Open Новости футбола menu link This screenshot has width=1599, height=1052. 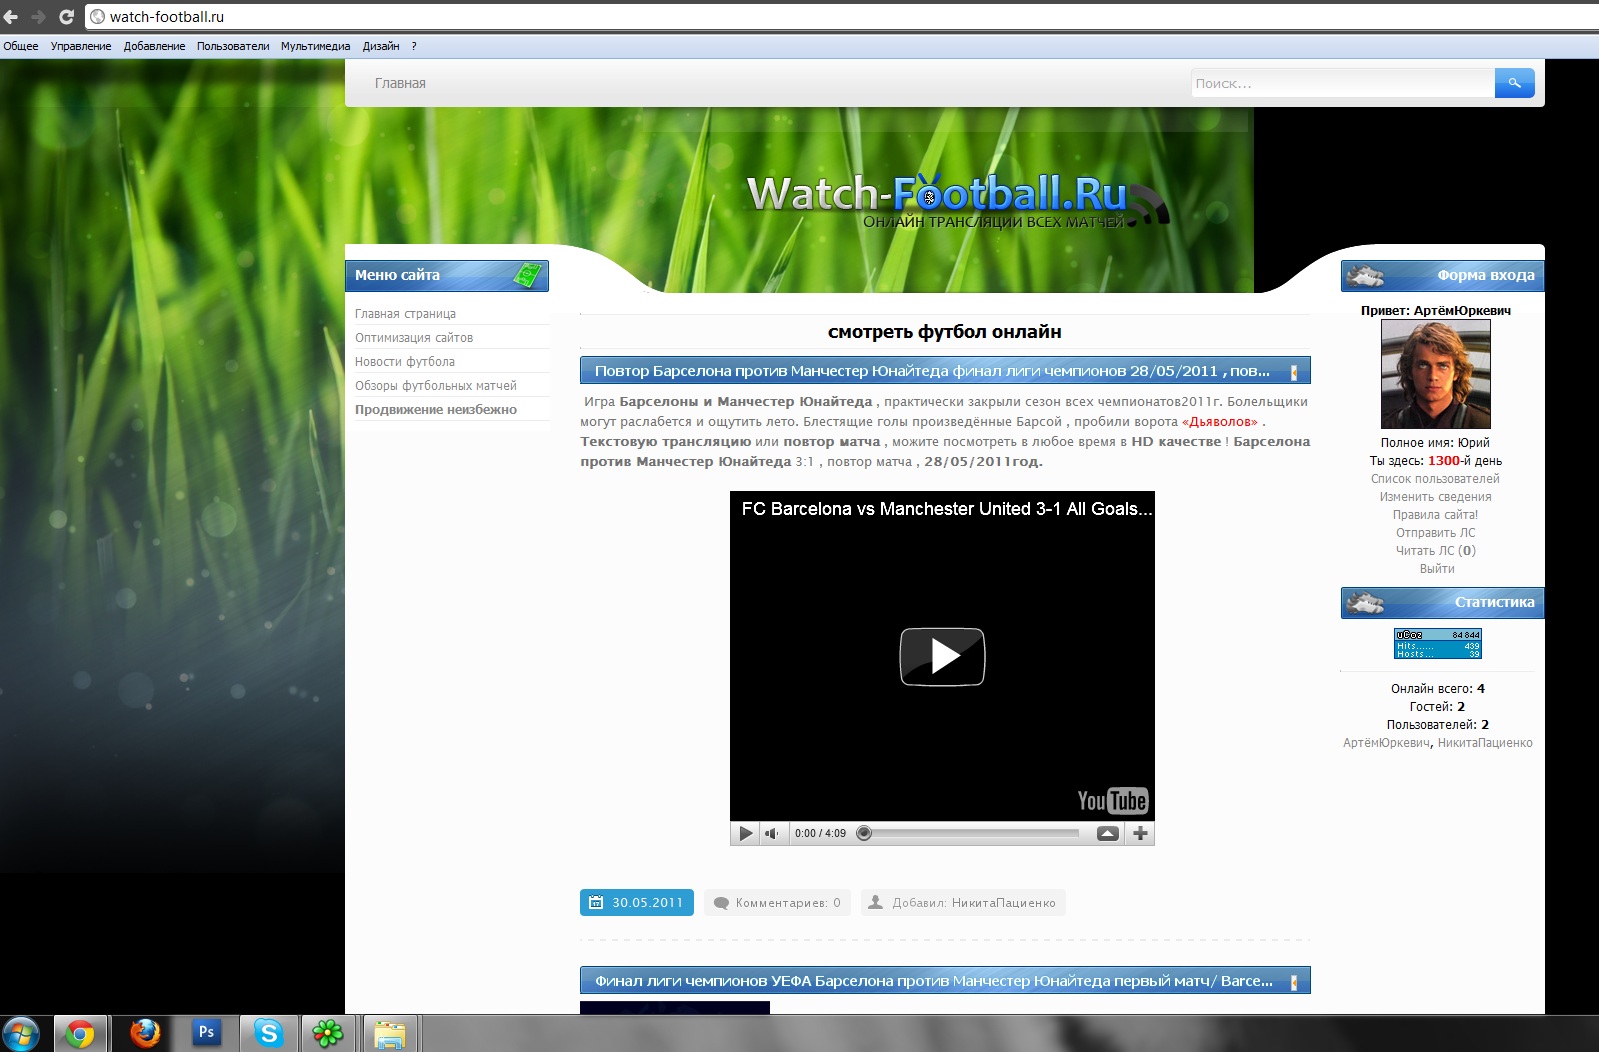pyautogui.click(x=405, y=362)
